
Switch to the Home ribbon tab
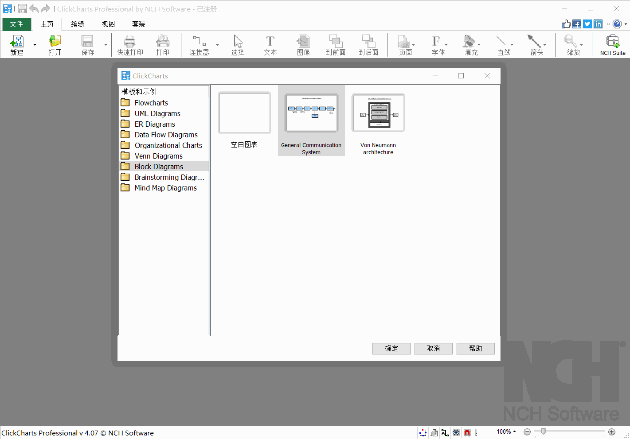pyautogui.click(x=47, y=24)
